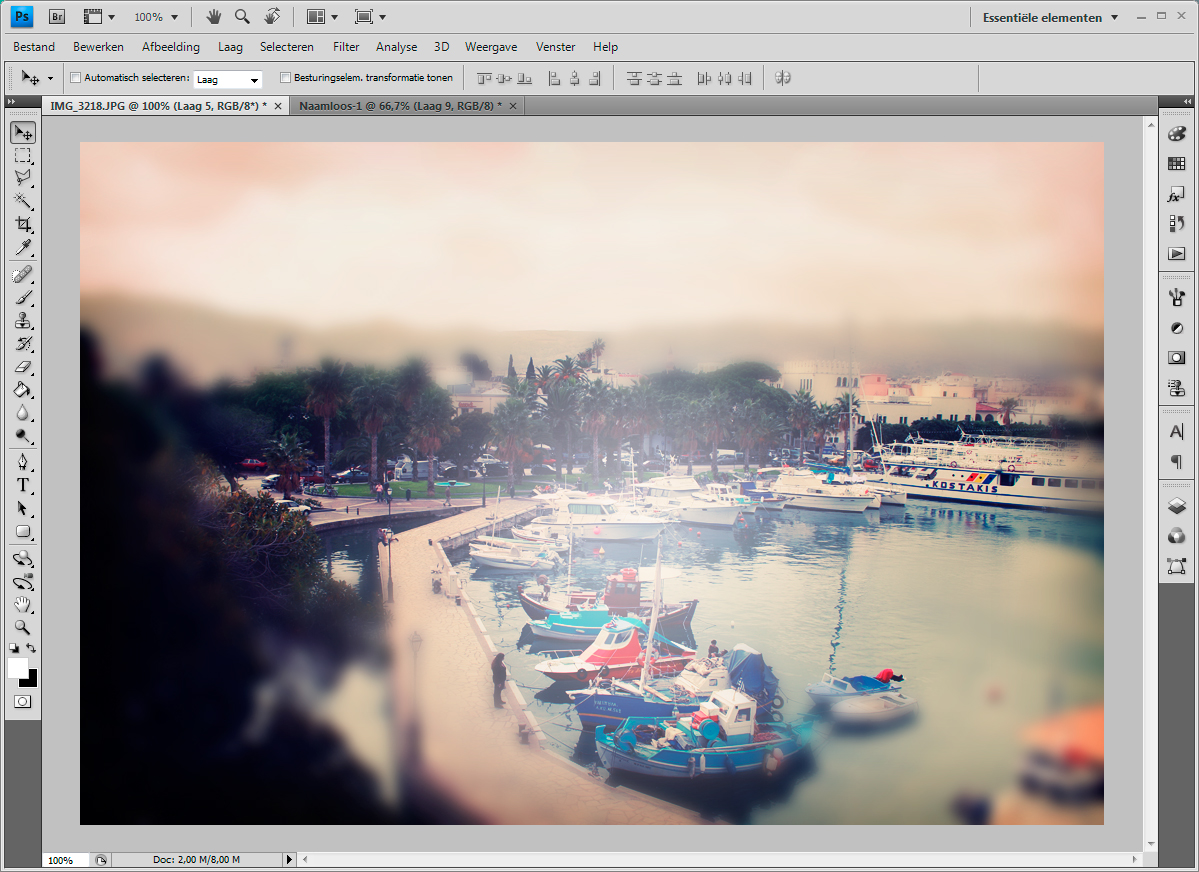Select the Clone Stamp tool

click(23, 320)
